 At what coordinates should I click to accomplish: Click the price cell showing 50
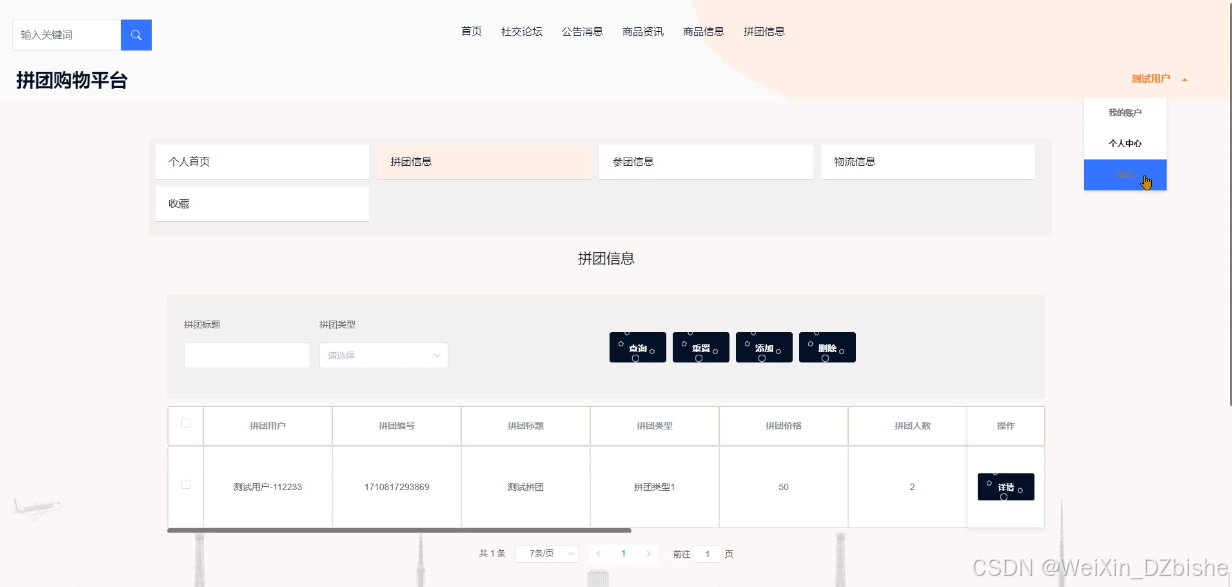coord(784,487)
